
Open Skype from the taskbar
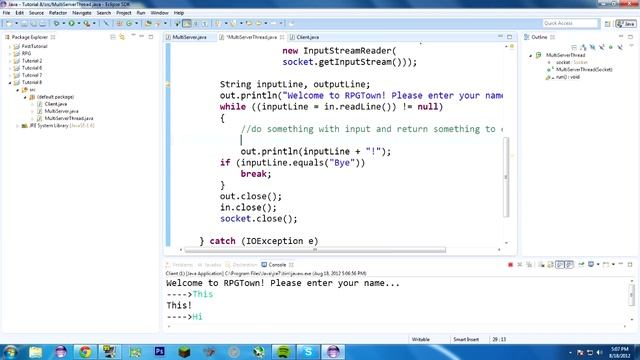tap(308, 352)
